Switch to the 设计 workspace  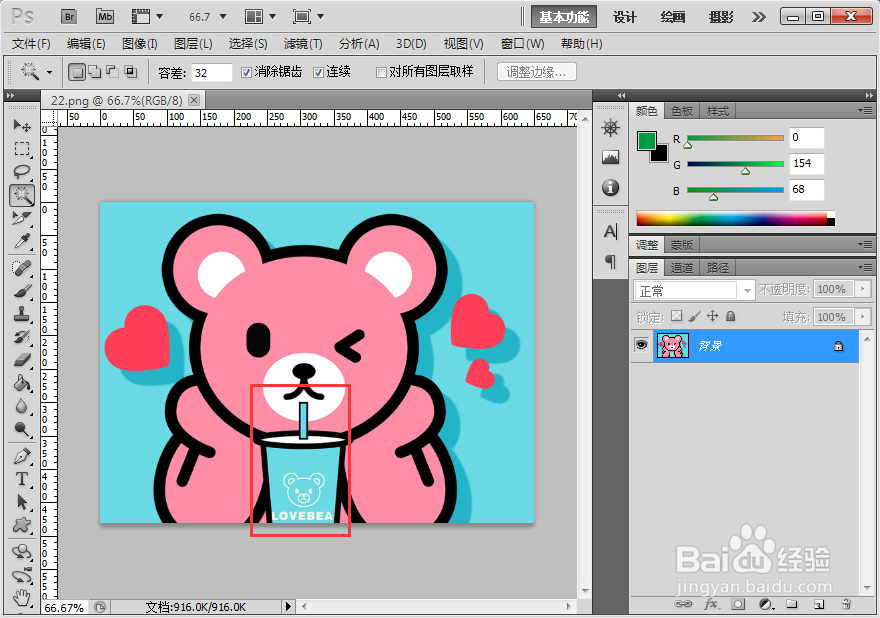625,17
